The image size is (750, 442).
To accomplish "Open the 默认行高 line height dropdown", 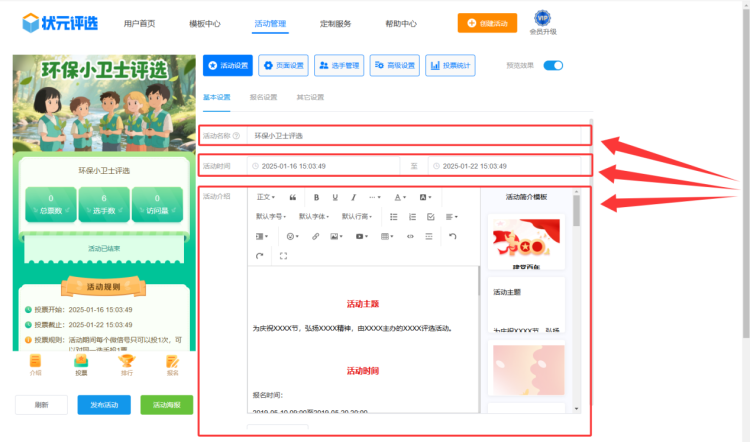I will [x=358, y=216].
